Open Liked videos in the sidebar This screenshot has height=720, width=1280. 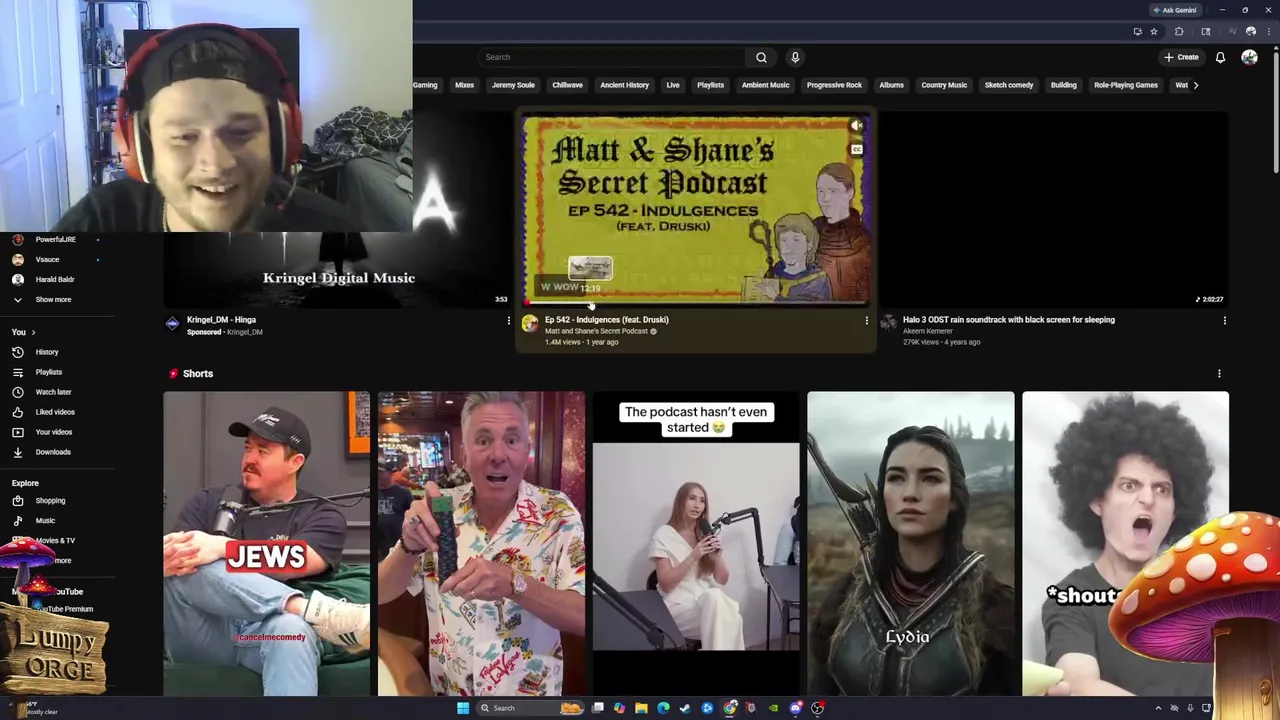point(55,412)
